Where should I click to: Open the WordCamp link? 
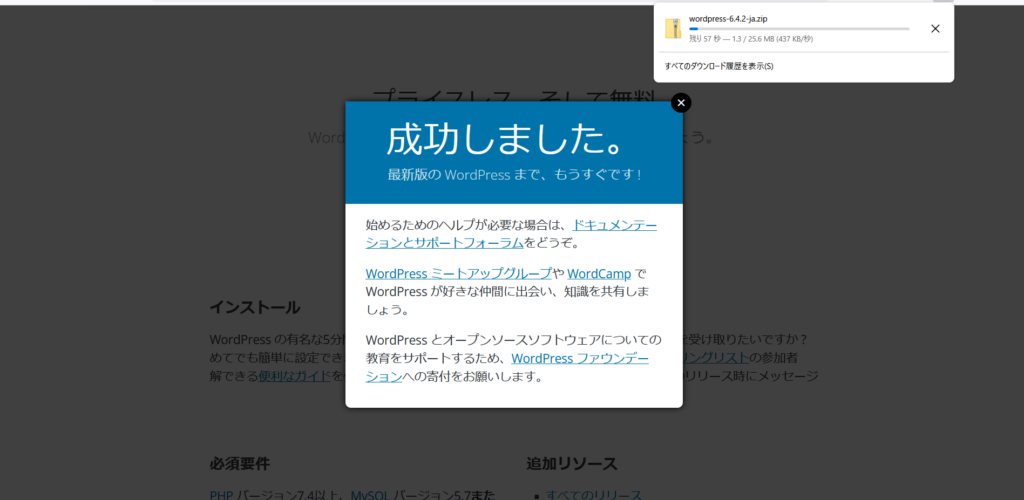pos(599,273)
